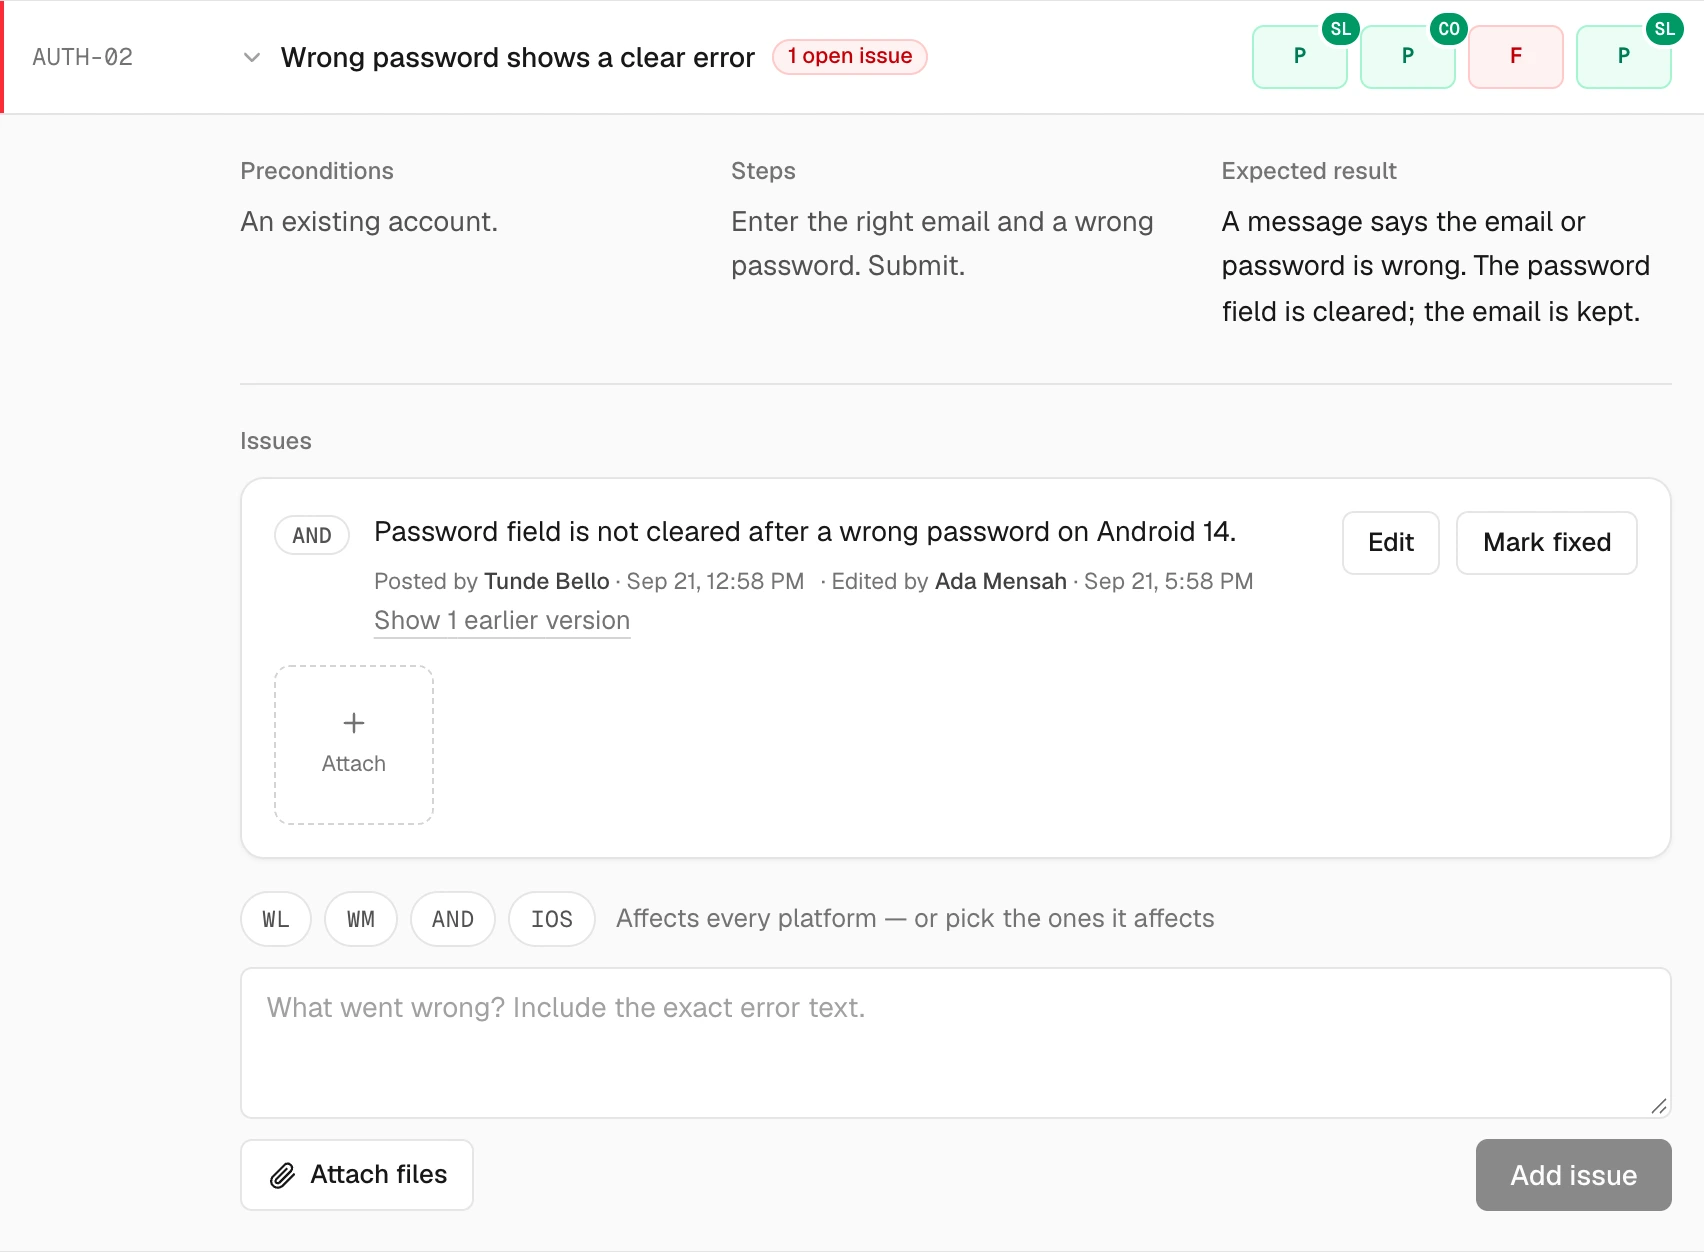The image size is (1704, 1252).
Task: Open the red F failed result cell
Action: point(1516,57)
